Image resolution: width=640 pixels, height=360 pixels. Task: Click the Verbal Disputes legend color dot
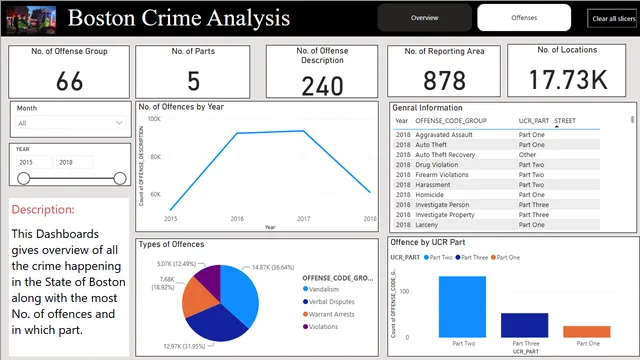tap(305, 302)
